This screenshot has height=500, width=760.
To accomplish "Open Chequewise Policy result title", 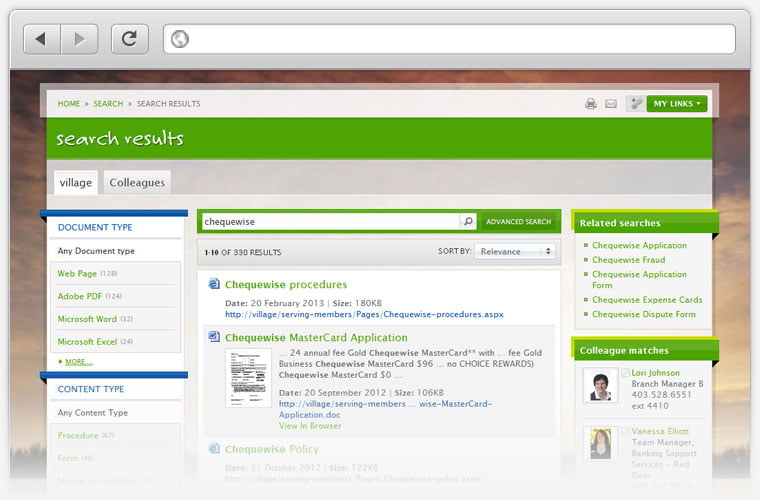I will click(x=272, y=449).
